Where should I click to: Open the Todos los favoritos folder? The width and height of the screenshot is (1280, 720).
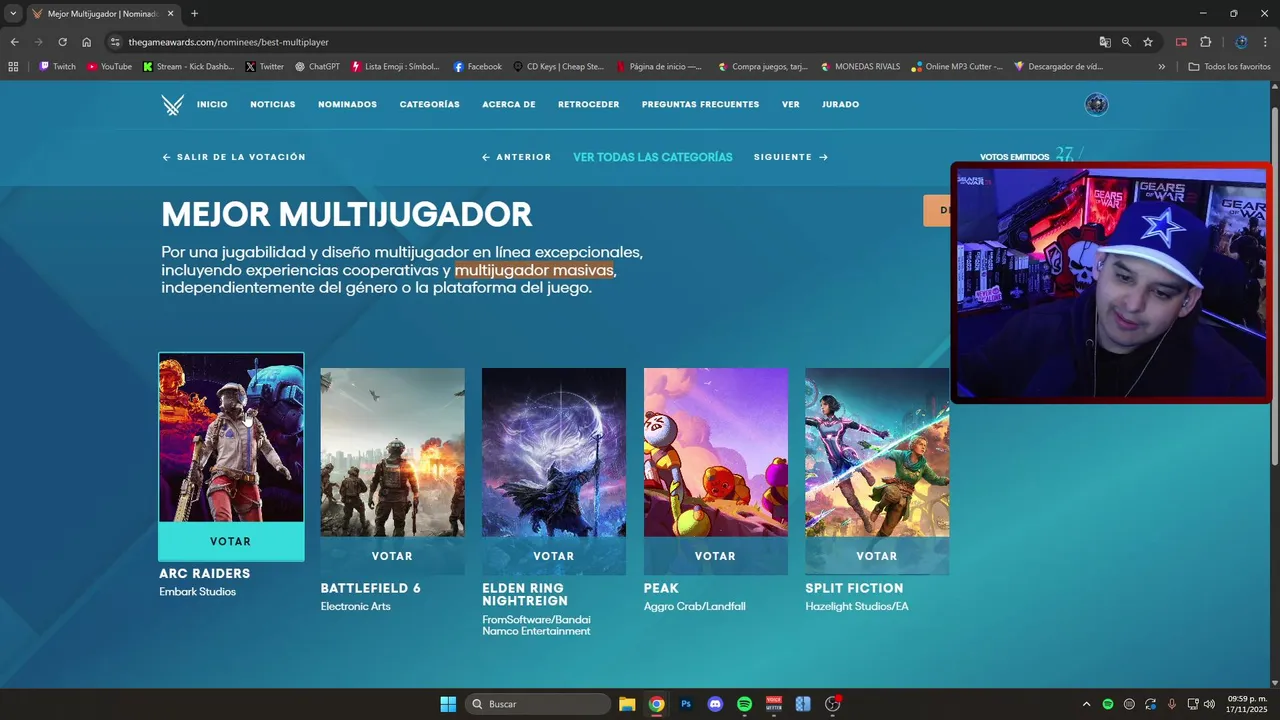(x=1229, y=67)
